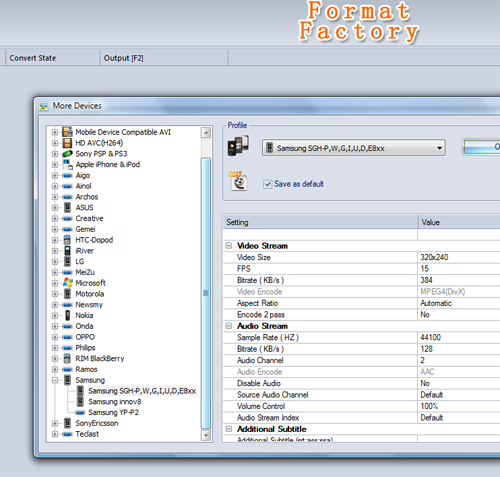500x477 pixels.
Task: Select the Convert State column header
Action: coord(52,58)
